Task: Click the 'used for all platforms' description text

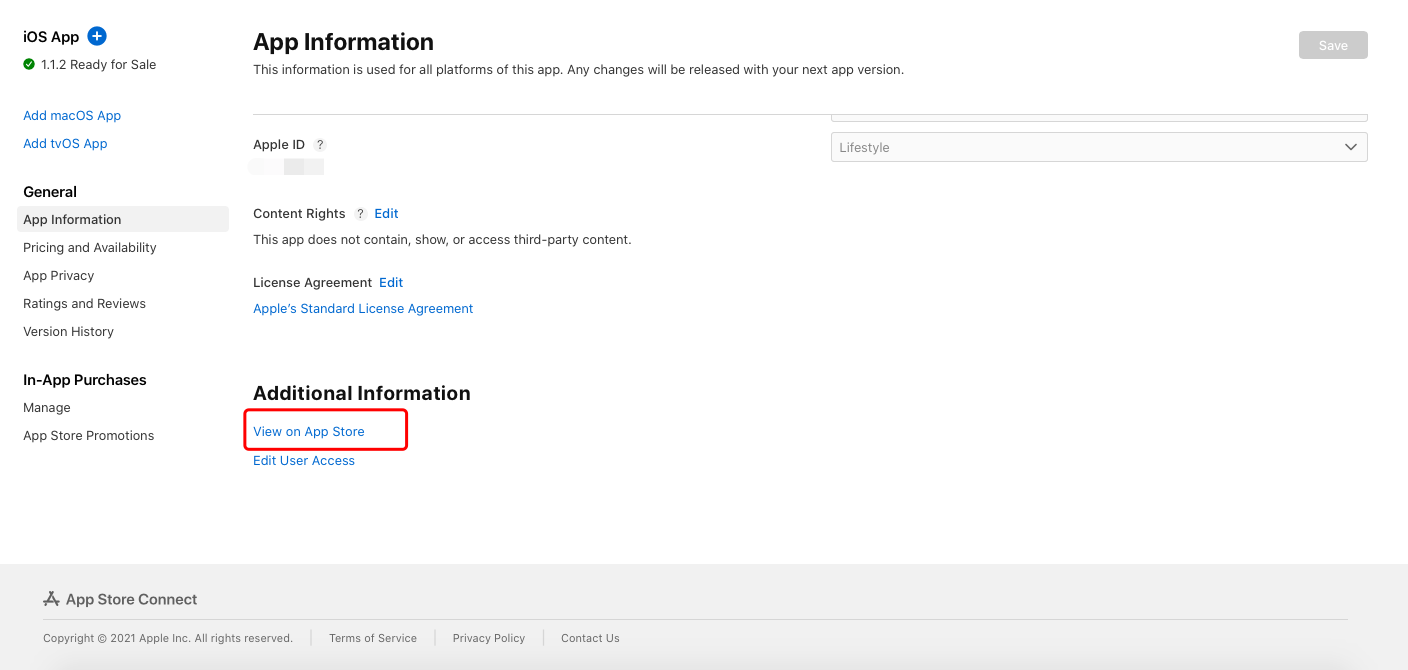Action: pos(578,70)
